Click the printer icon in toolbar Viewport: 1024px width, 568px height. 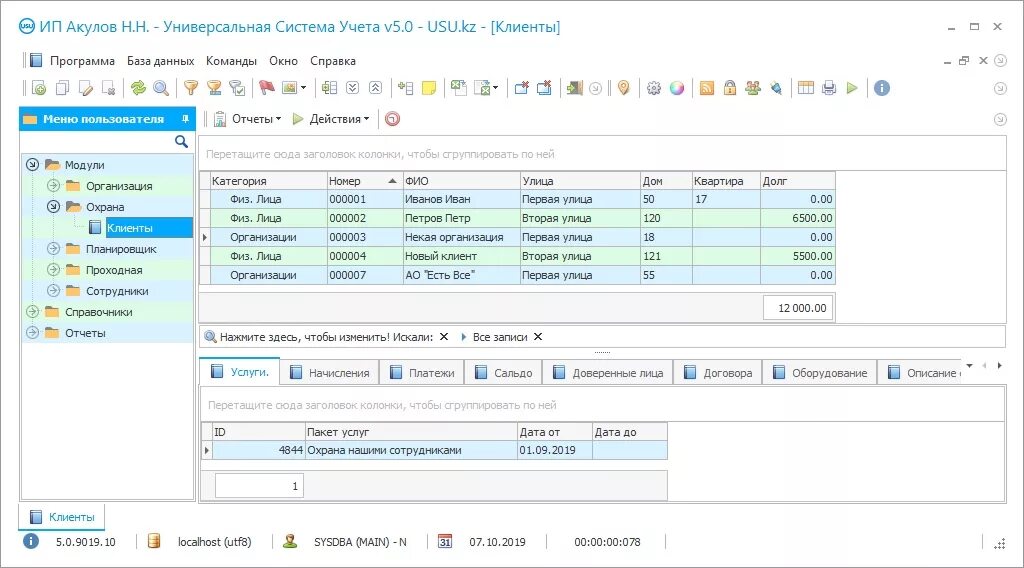(x=829, y=88)
